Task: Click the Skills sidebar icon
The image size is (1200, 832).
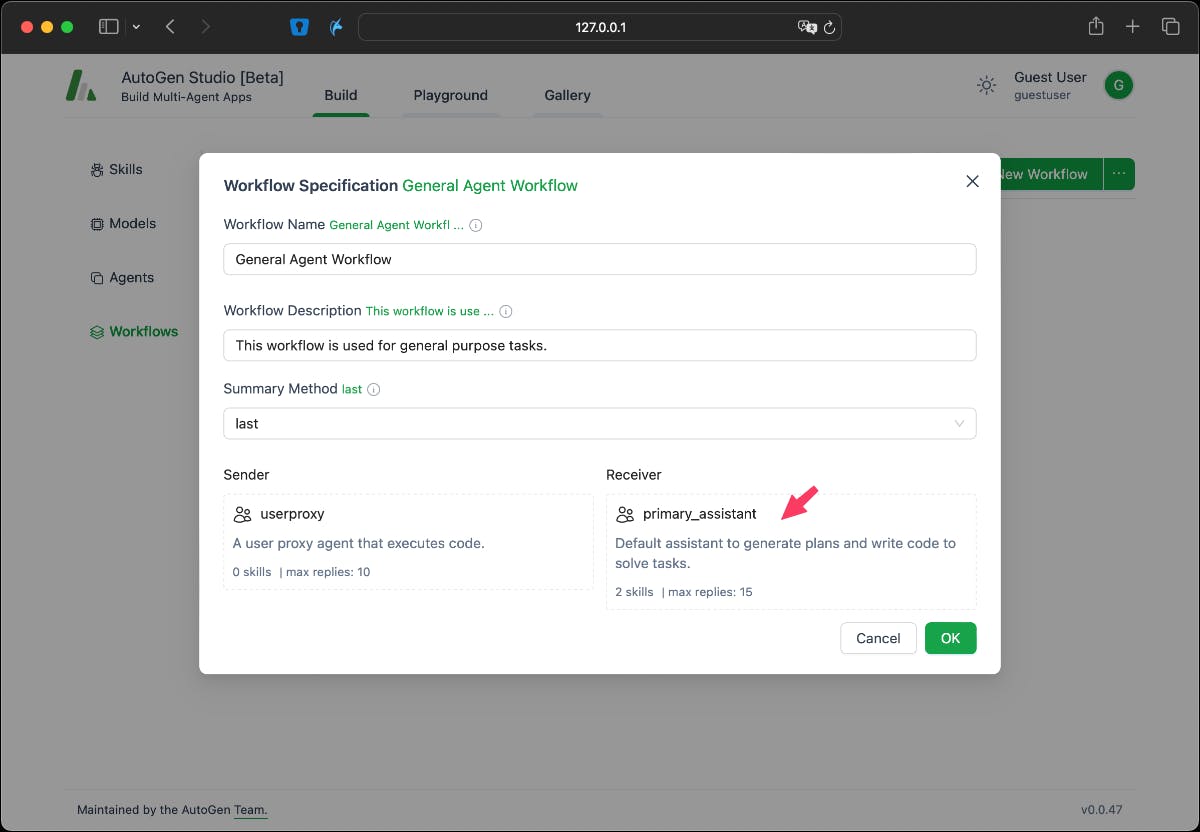Action: coord(97,170)
